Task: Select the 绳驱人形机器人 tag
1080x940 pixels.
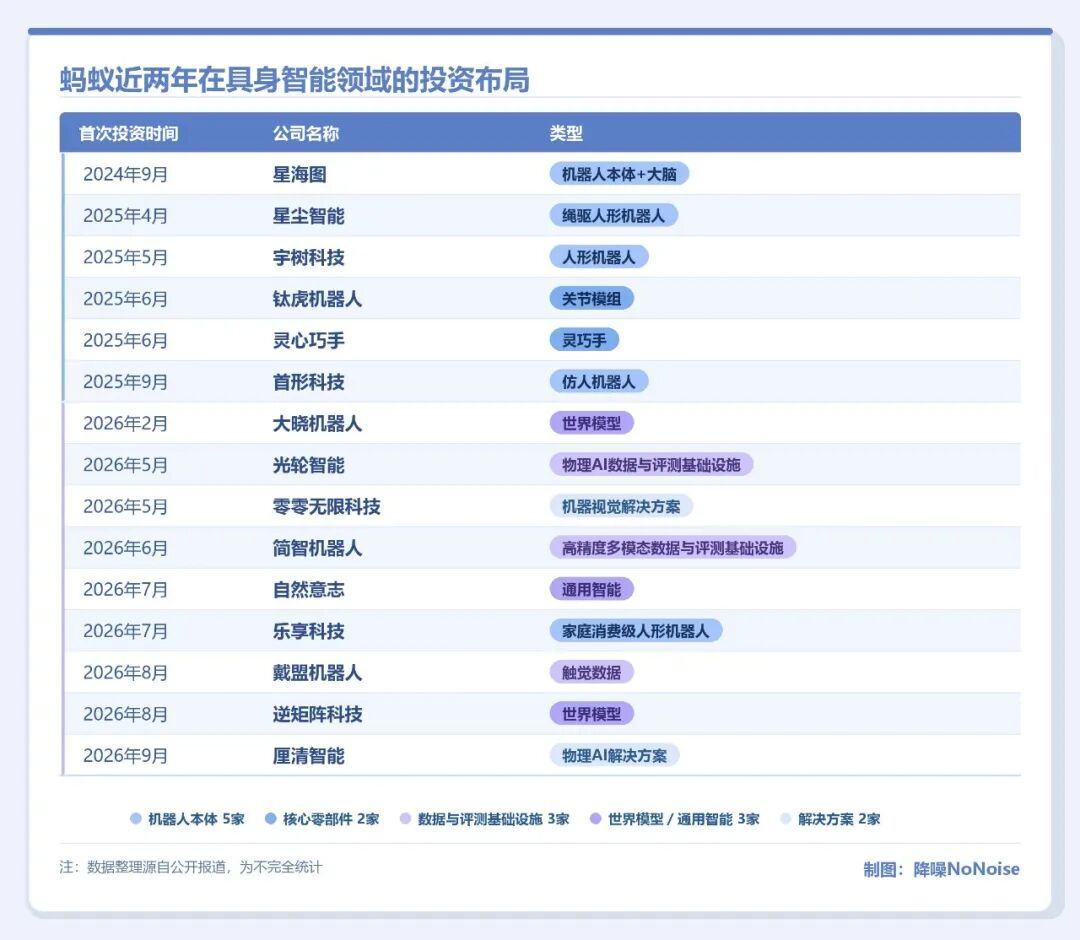Action: point(614,216)
